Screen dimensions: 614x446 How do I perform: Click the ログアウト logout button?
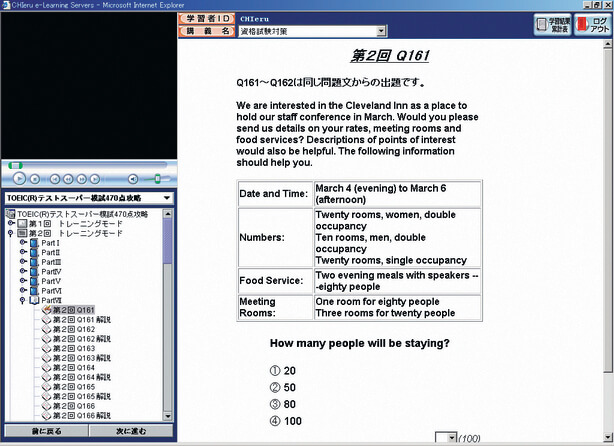point(594,25)
